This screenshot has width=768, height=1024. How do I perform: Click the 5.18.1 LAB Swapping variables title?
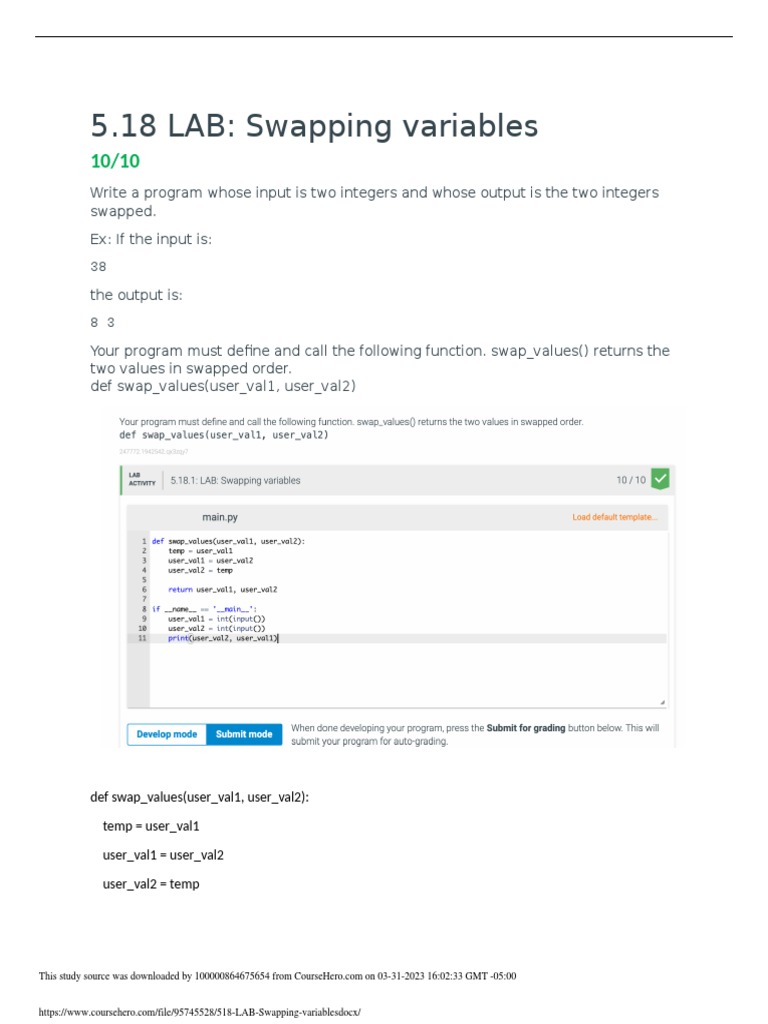(x=235, y=480)
